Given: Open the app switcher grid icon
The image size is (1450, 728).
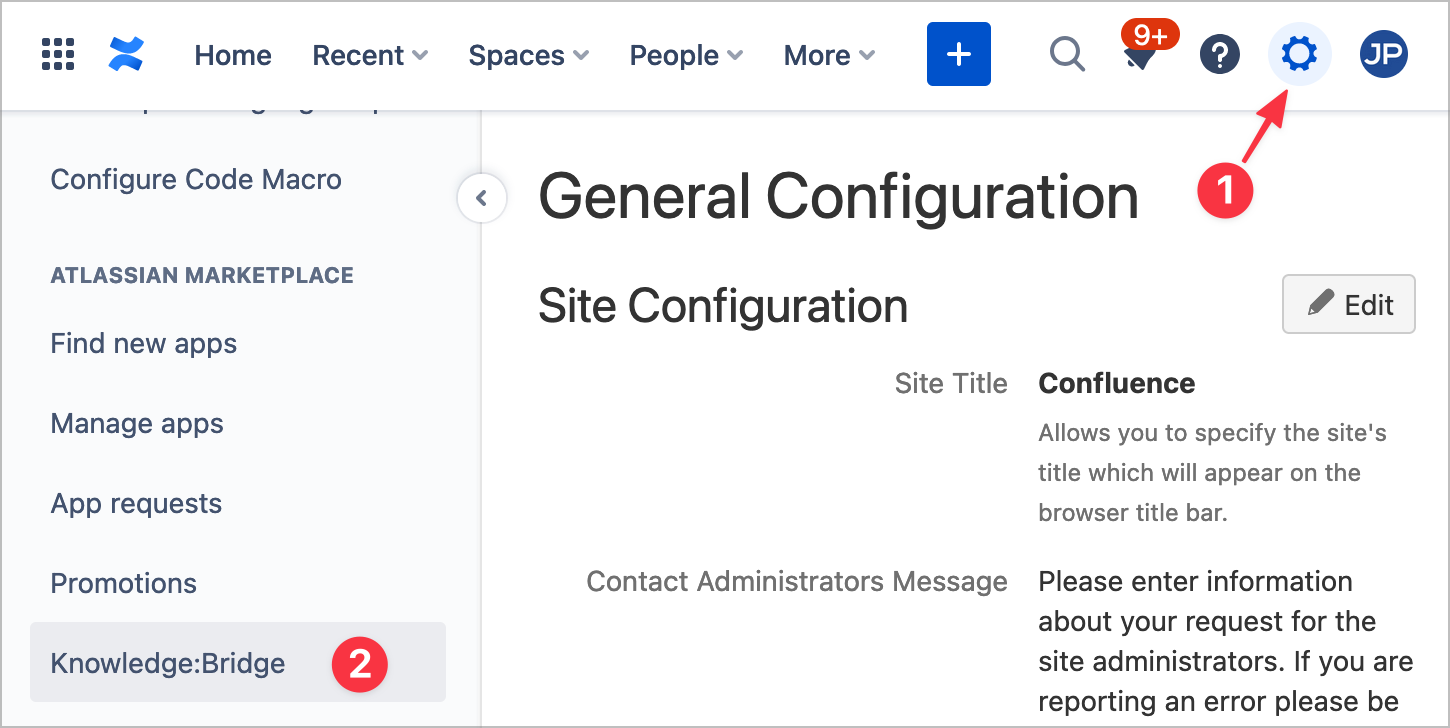Looking at the screenshot, I should point(58,54).
